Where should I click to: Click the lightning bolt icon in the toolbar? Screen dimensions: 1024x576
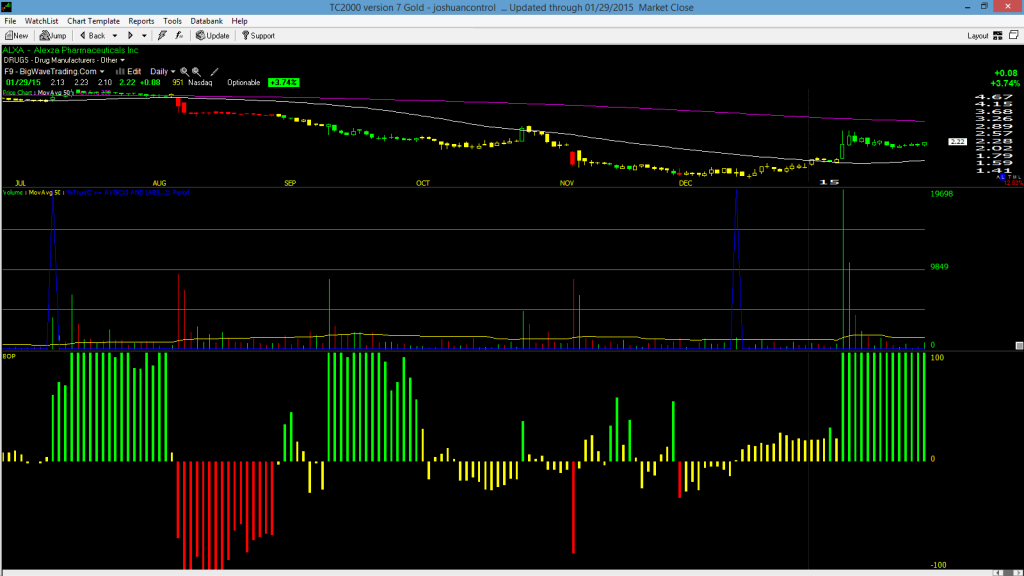(x=162, y=36)
